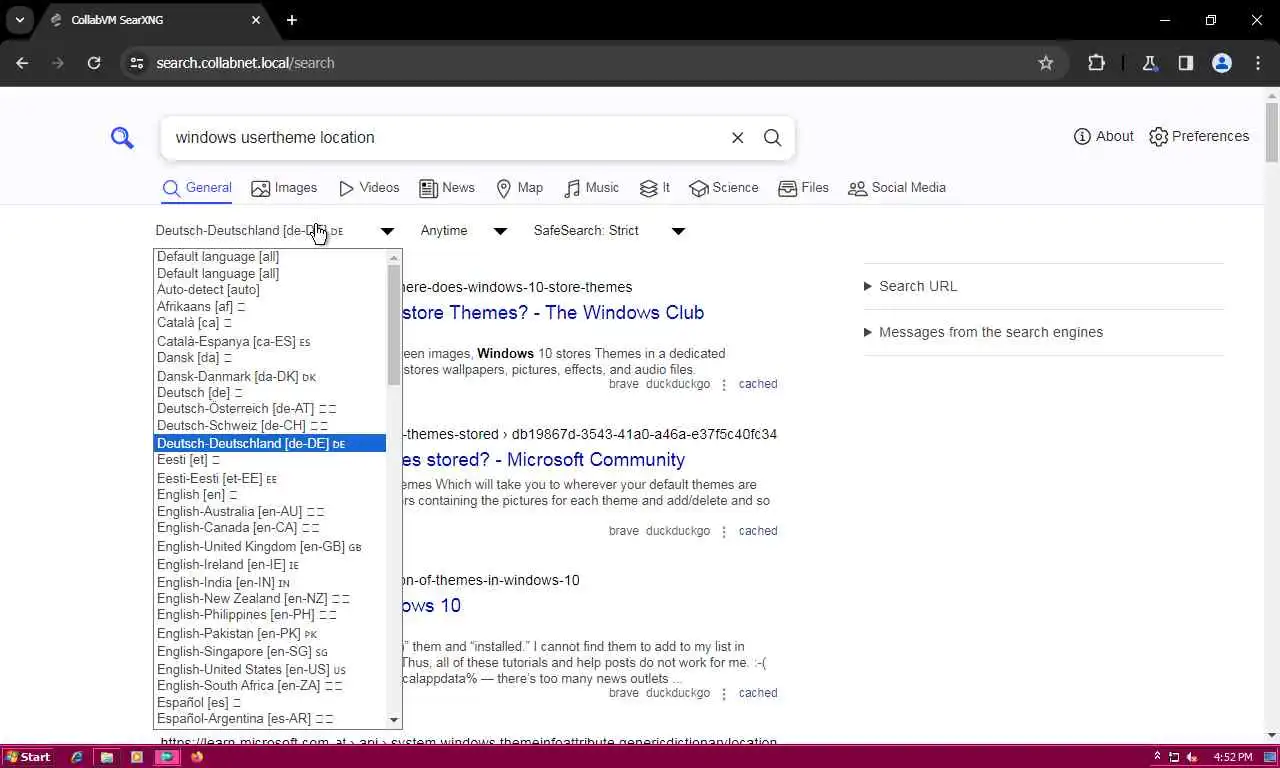Open the Anytime time range dropdown
Viewport: 1280px width, 768px height.
(x=464, y=231)
